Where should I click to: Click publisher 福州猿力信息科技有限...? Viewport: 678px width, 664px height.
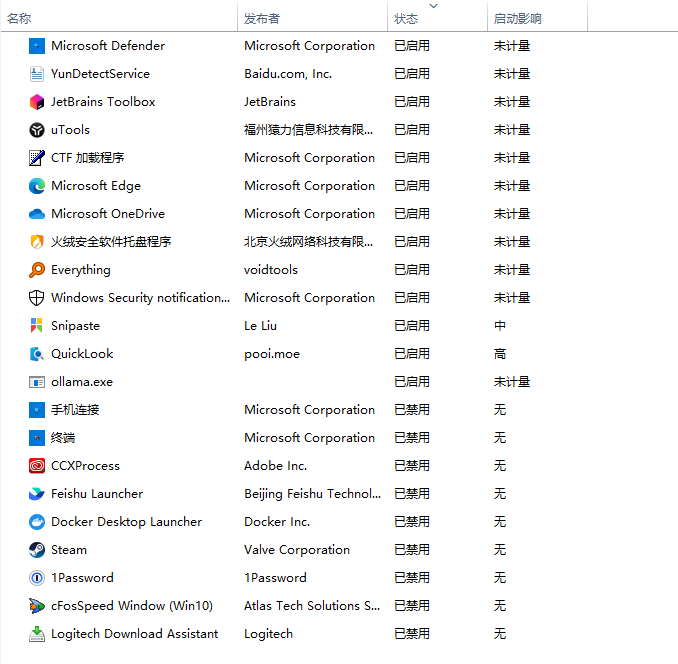click(308, 130)
